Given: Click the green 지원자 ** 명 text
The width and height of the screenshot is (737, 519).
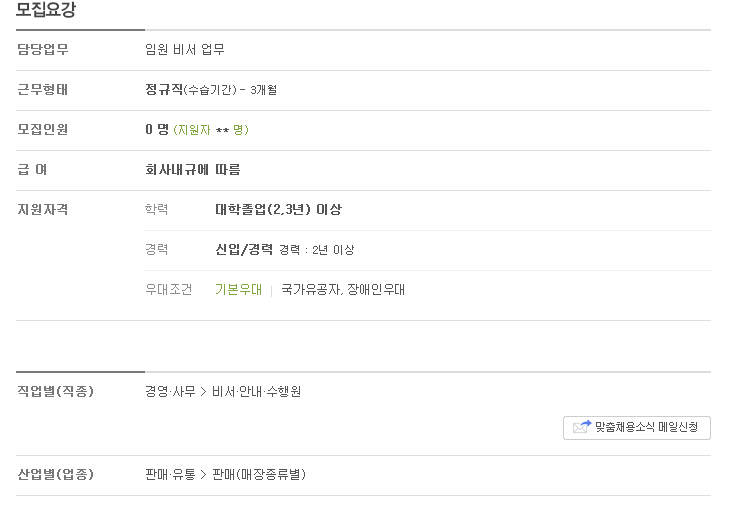Looking at the screenshot, I should click(211, 130).
